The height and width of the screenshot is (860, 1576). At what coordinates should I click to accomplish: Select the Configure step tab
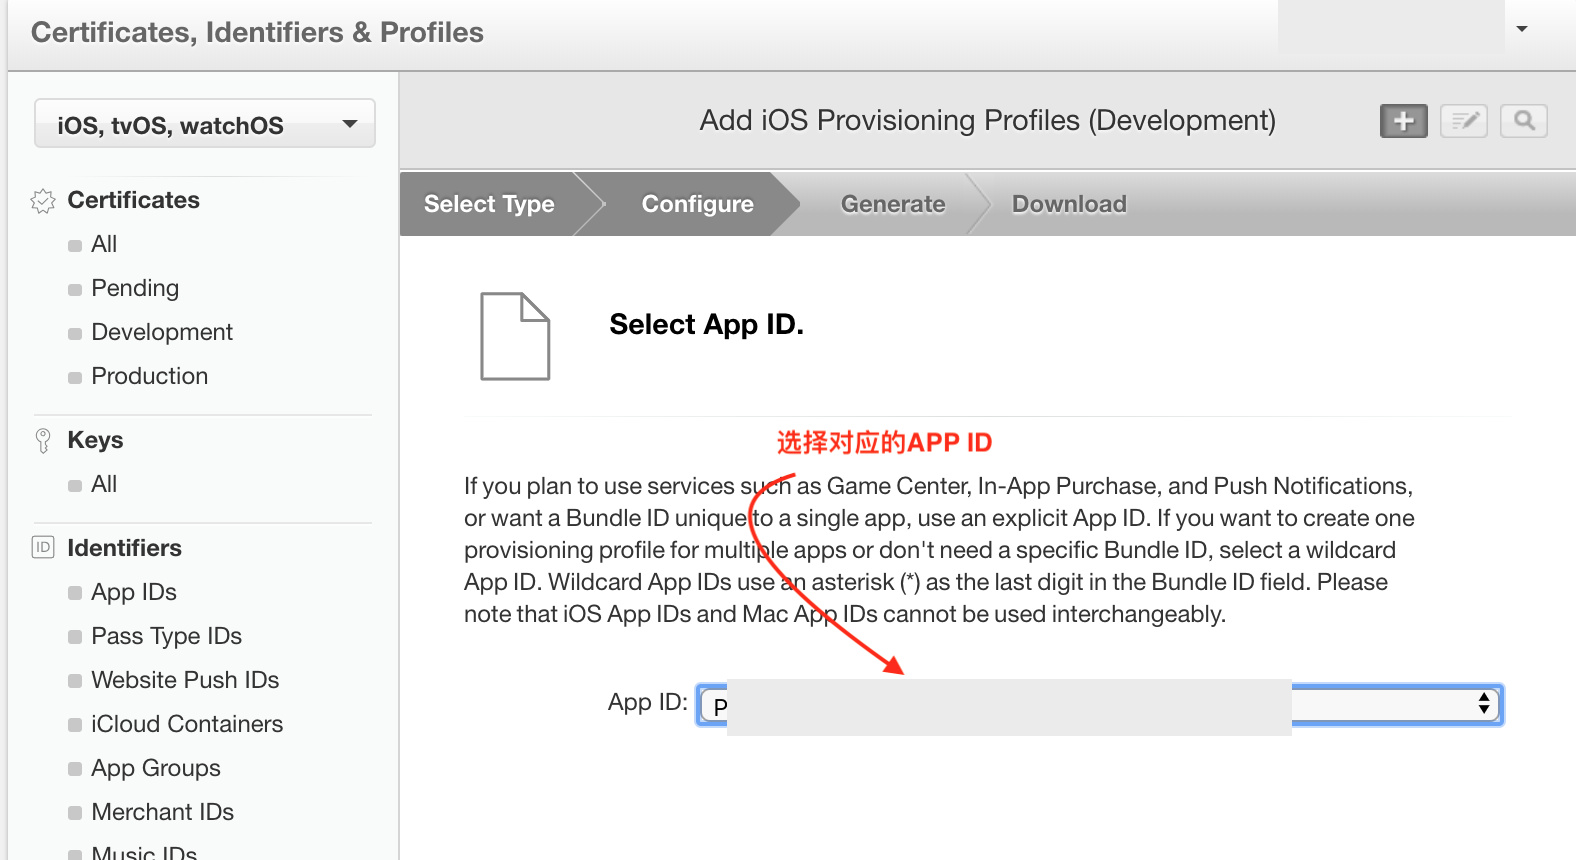click(697, 204)
